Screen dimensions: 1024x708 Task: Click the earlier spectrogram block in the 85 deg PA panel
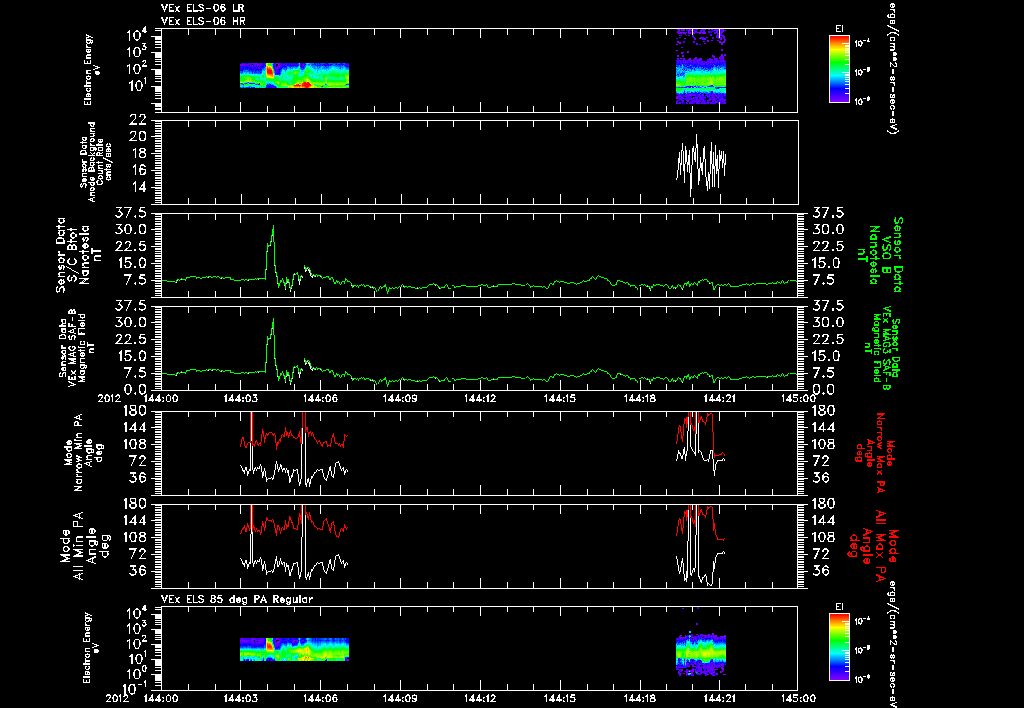[295, 650]
